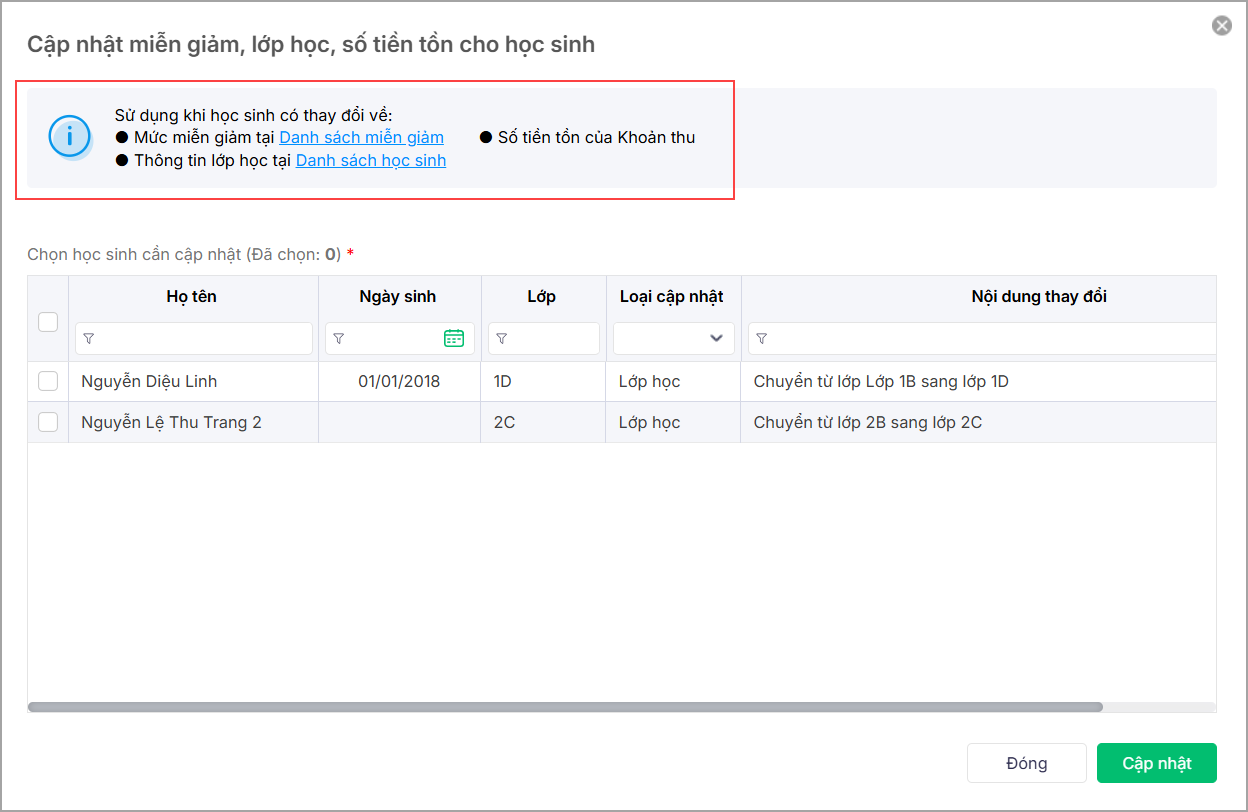
Task: Click the Đóng button
Action: (1026, 763)
